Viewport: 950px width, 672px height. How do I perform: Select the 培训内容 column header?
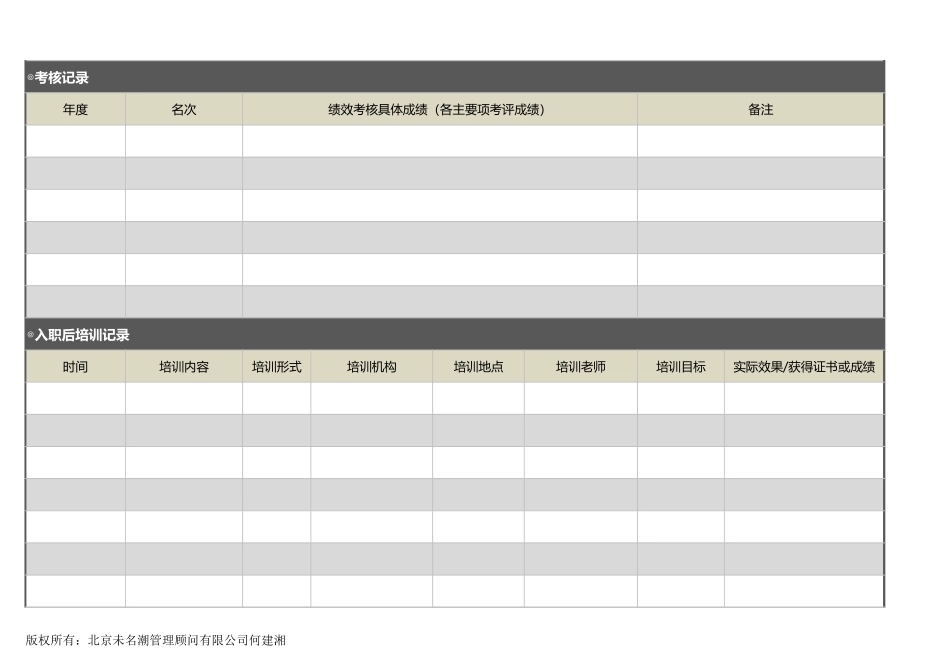184,367
